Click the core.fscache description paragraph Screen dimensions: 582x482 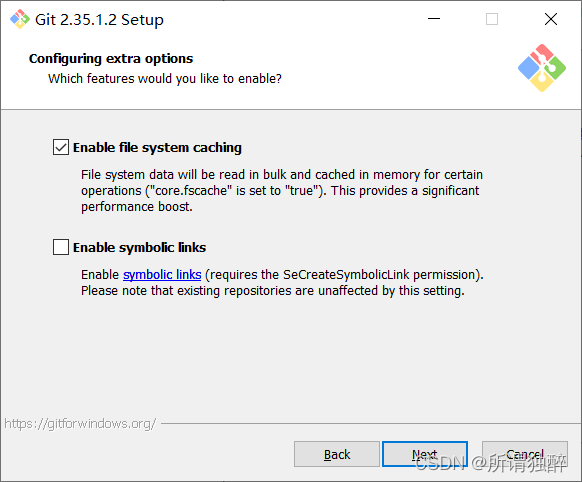pos(282,190)
